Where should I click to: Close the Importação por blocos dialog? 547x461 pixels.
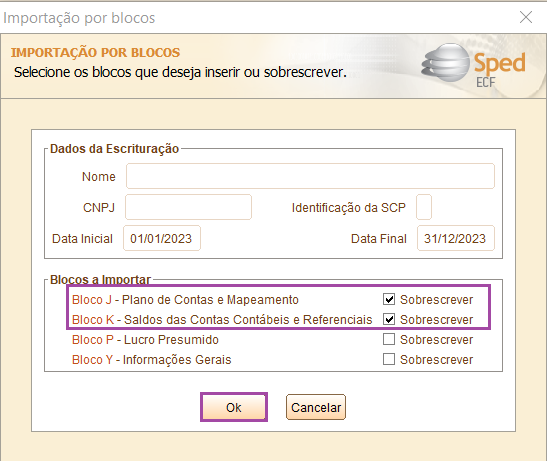(x=526, y=17)
